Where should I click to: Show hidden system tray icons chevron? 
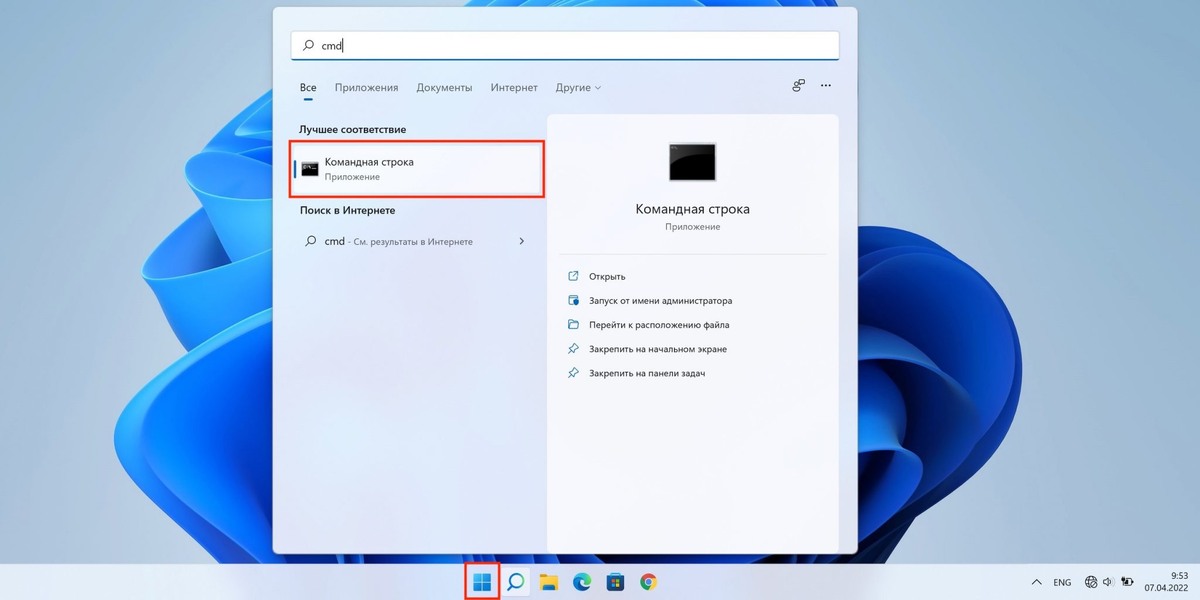pyautogui.click(x=1036, y=582)
